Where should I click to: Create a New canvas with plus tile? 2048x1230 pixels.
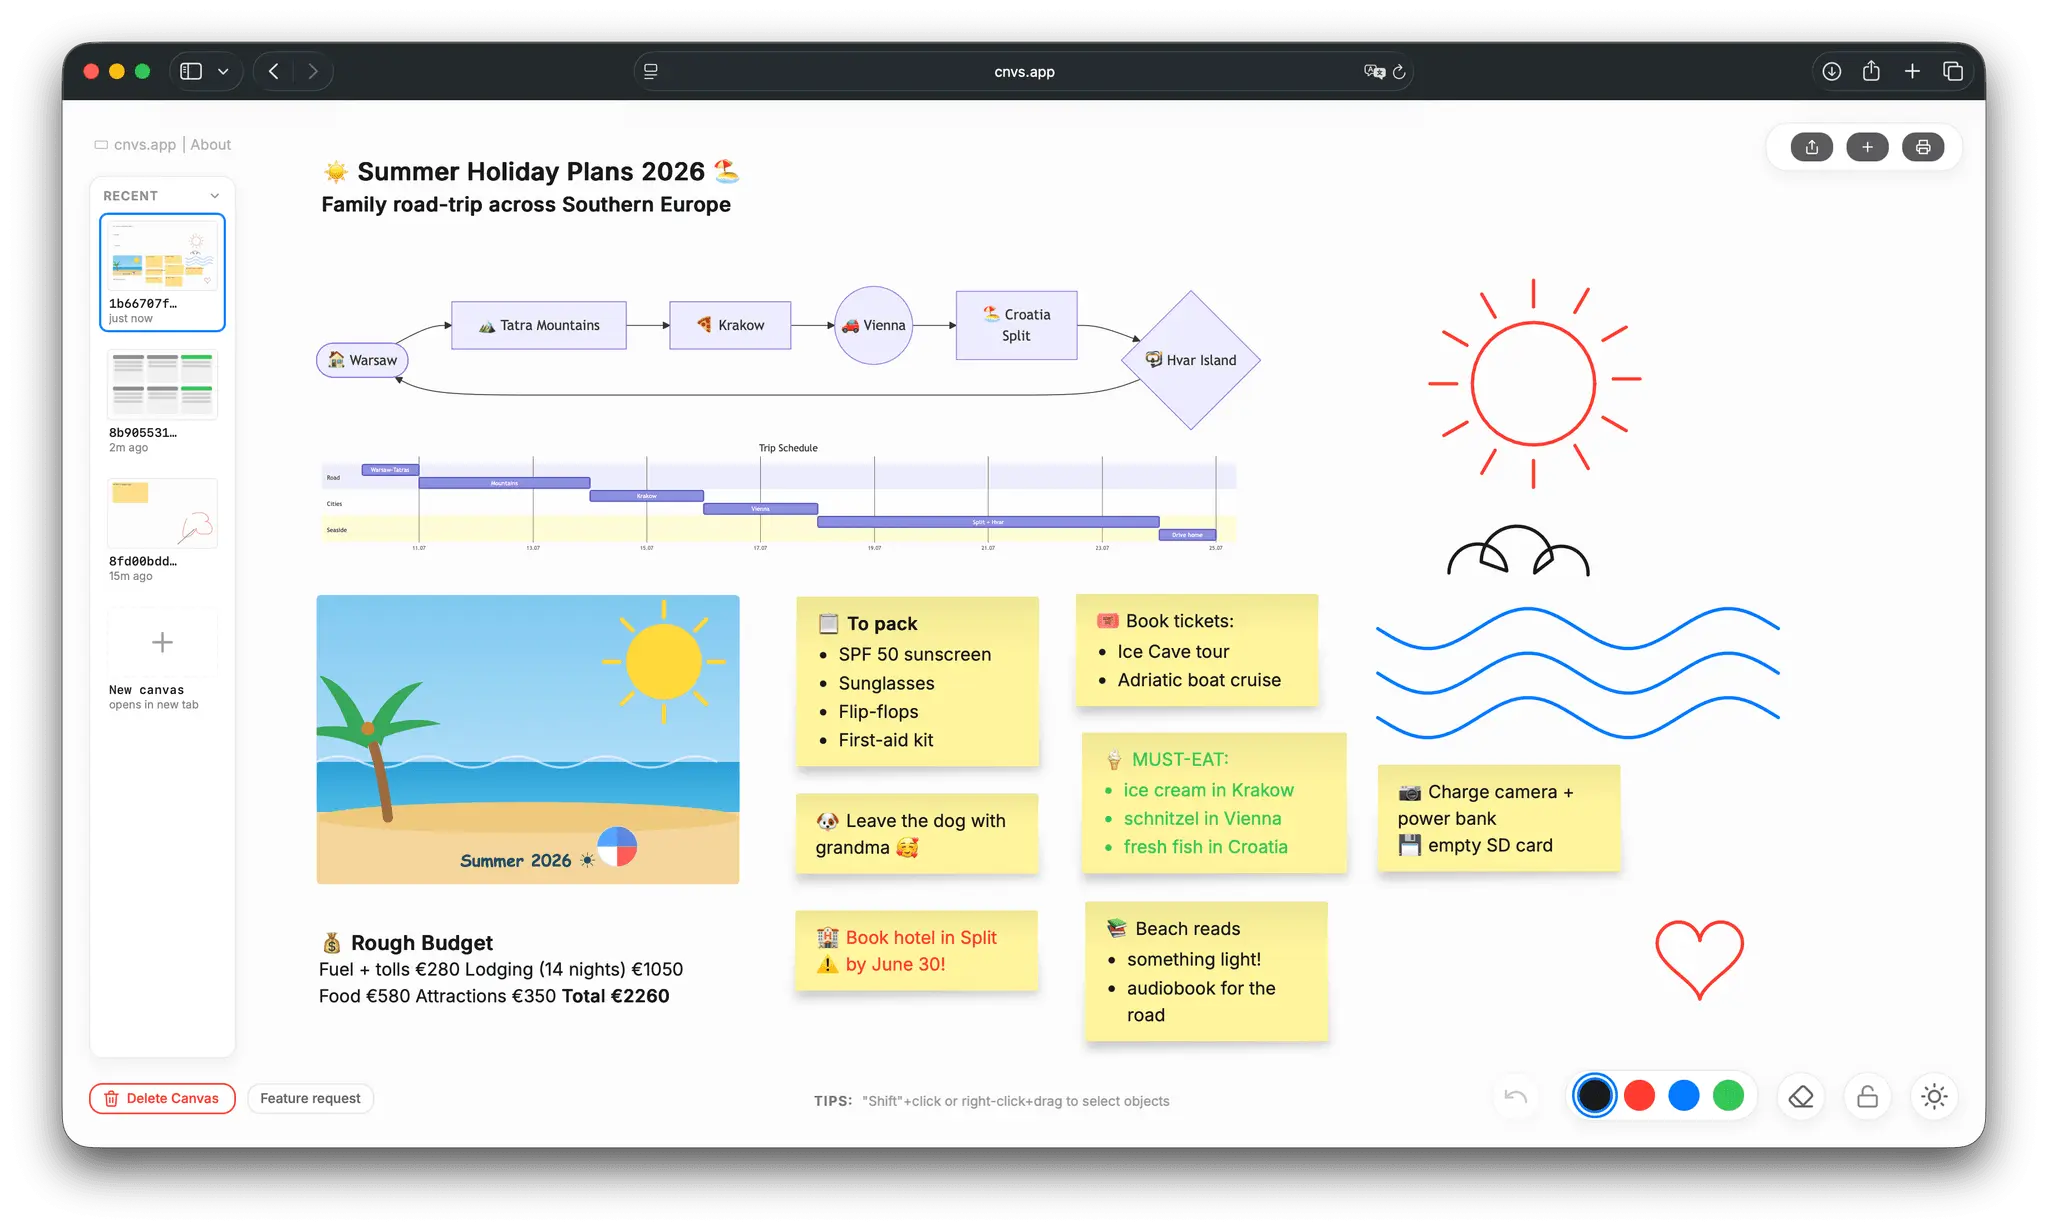pyautogui.click(x=162, y=642)
